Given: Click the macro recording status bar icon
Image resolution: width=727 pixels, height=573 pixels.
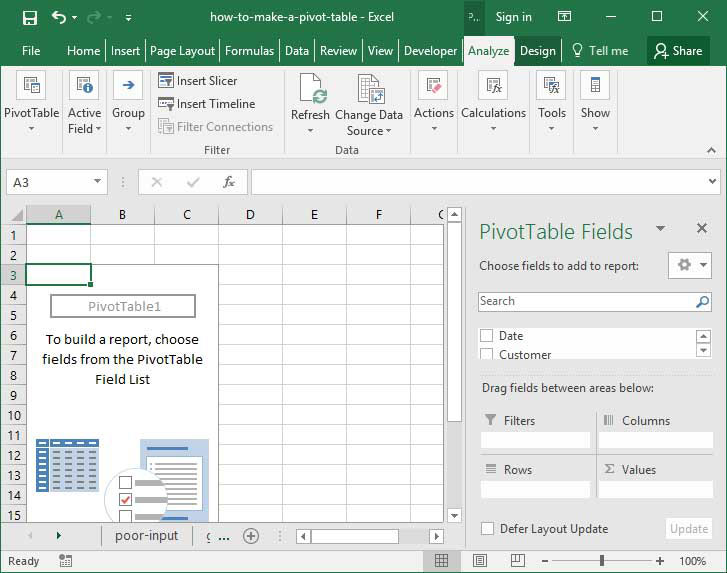Looking at the screenshot, I should coord(65,561).
